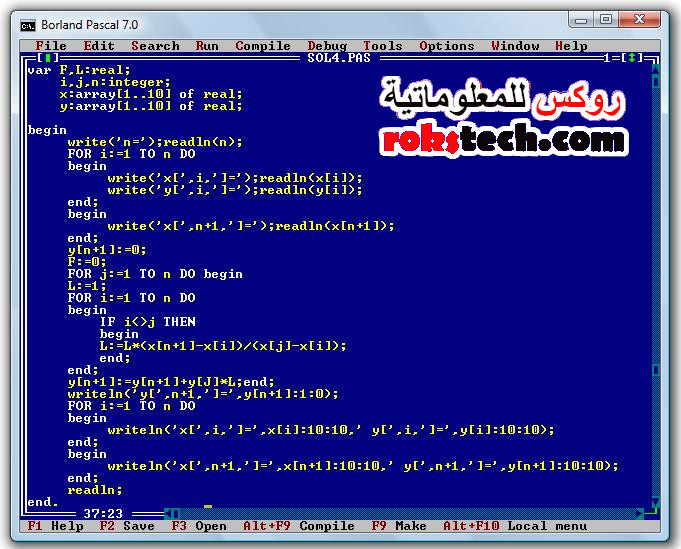Open the Edit menu
This screenshot has height=549, width=681.
click(99, 46)
